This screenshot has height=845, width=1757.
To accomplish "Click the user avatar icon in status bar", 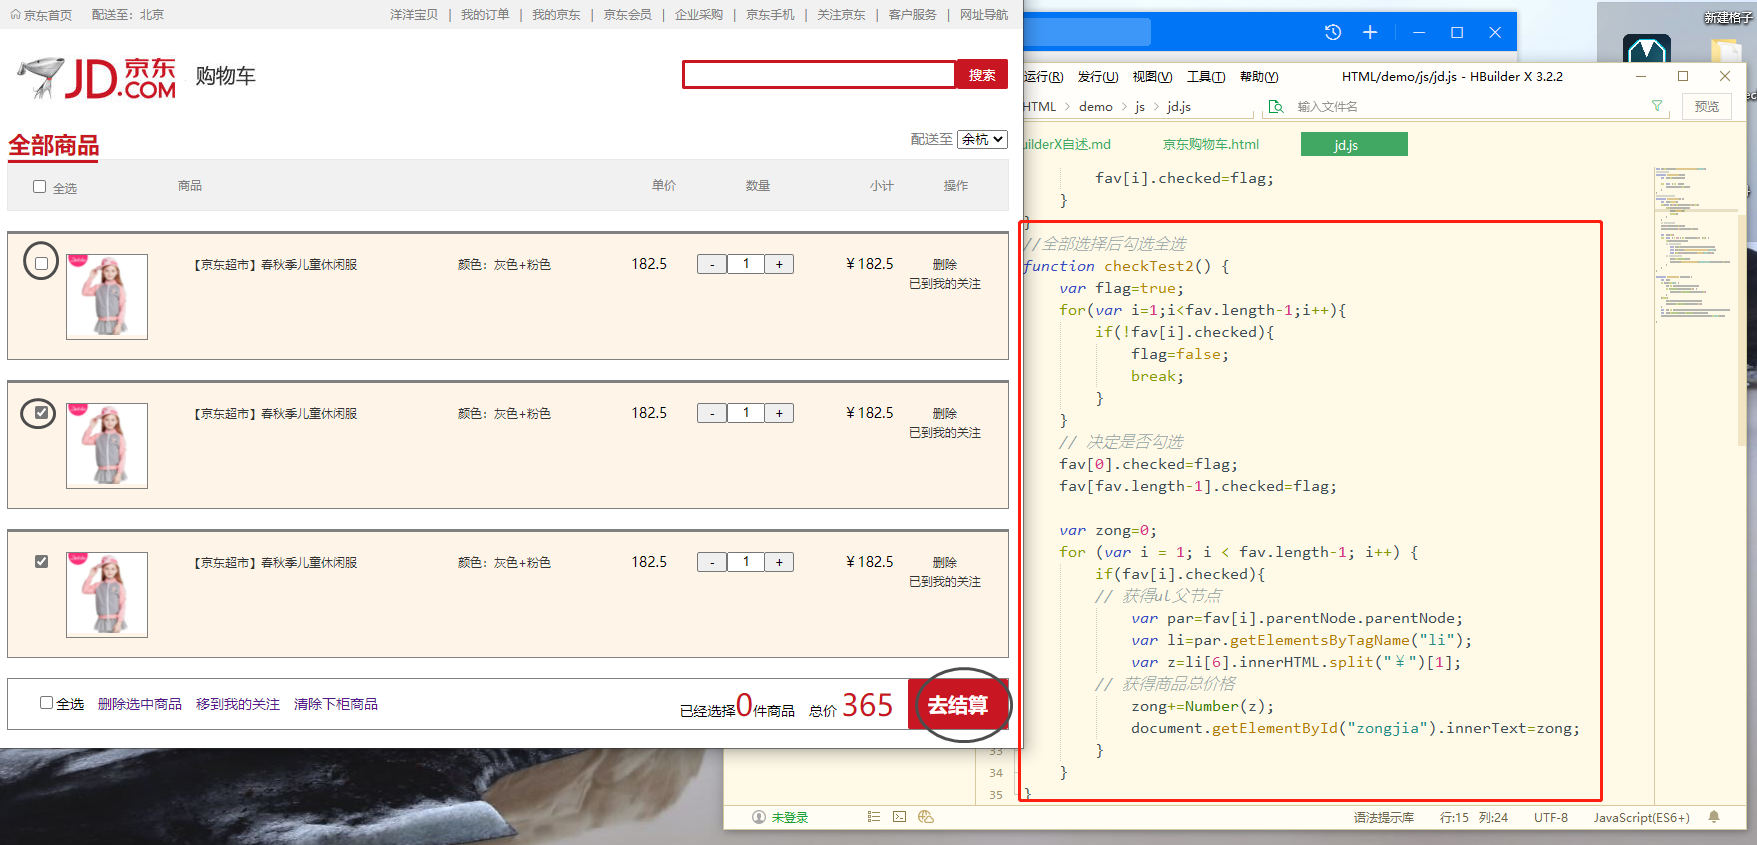I will pos(758,817).
